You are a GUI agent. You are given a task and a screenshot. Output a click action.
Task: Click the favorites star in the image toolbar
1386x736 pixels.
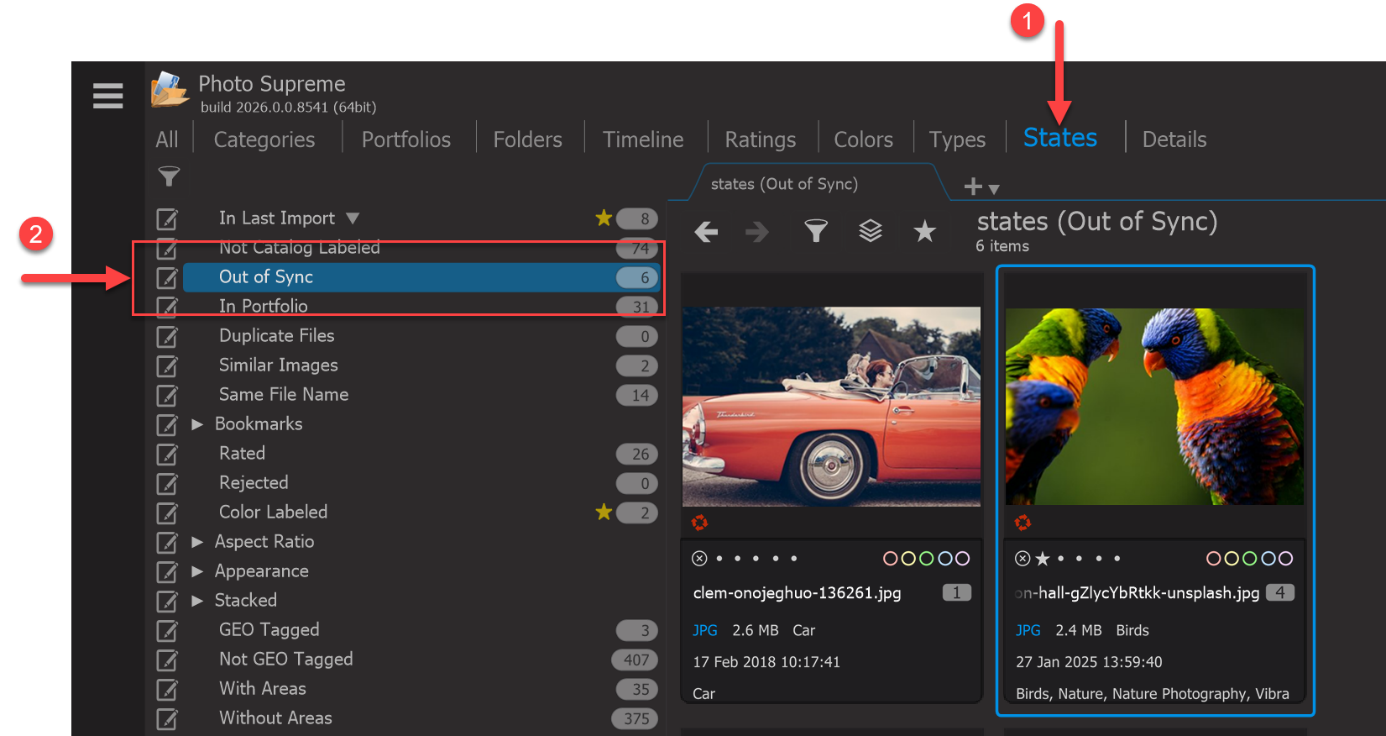coord(925,232)
